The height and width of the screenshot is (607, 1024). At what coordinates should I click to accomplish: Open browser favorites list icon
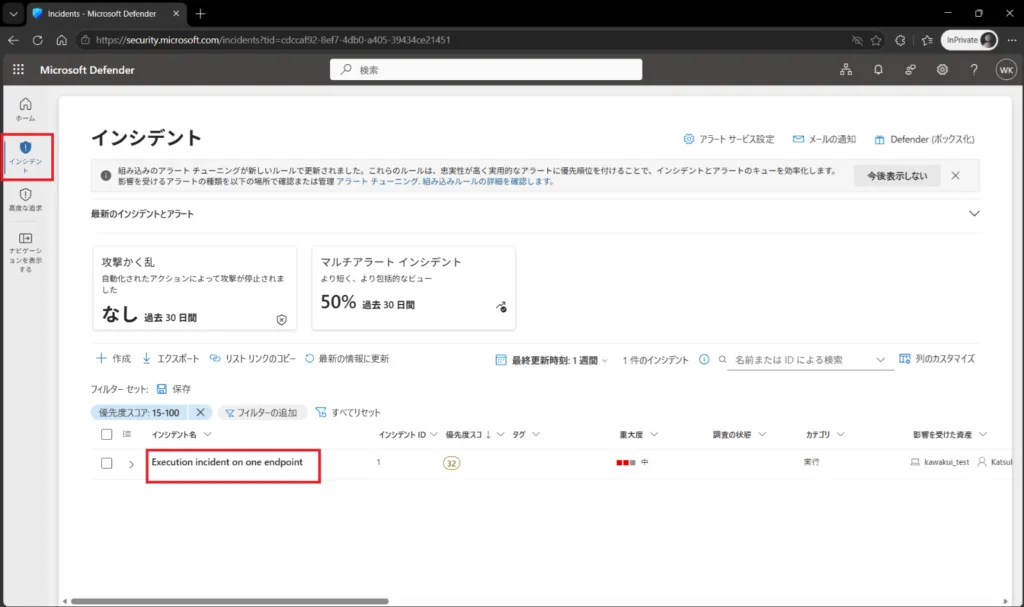[927, 40]
